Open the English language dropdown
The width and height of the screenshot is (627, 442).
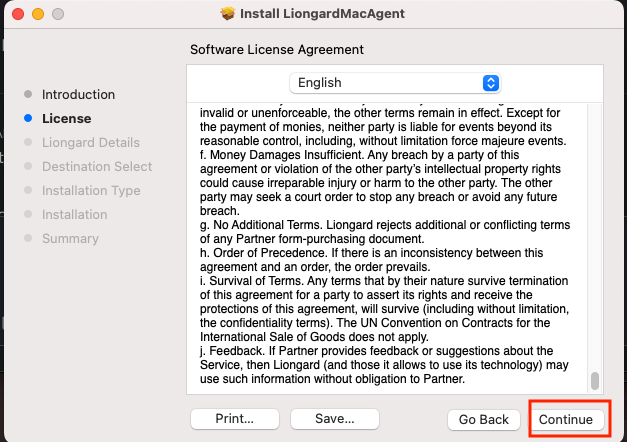tap(395, 83)
